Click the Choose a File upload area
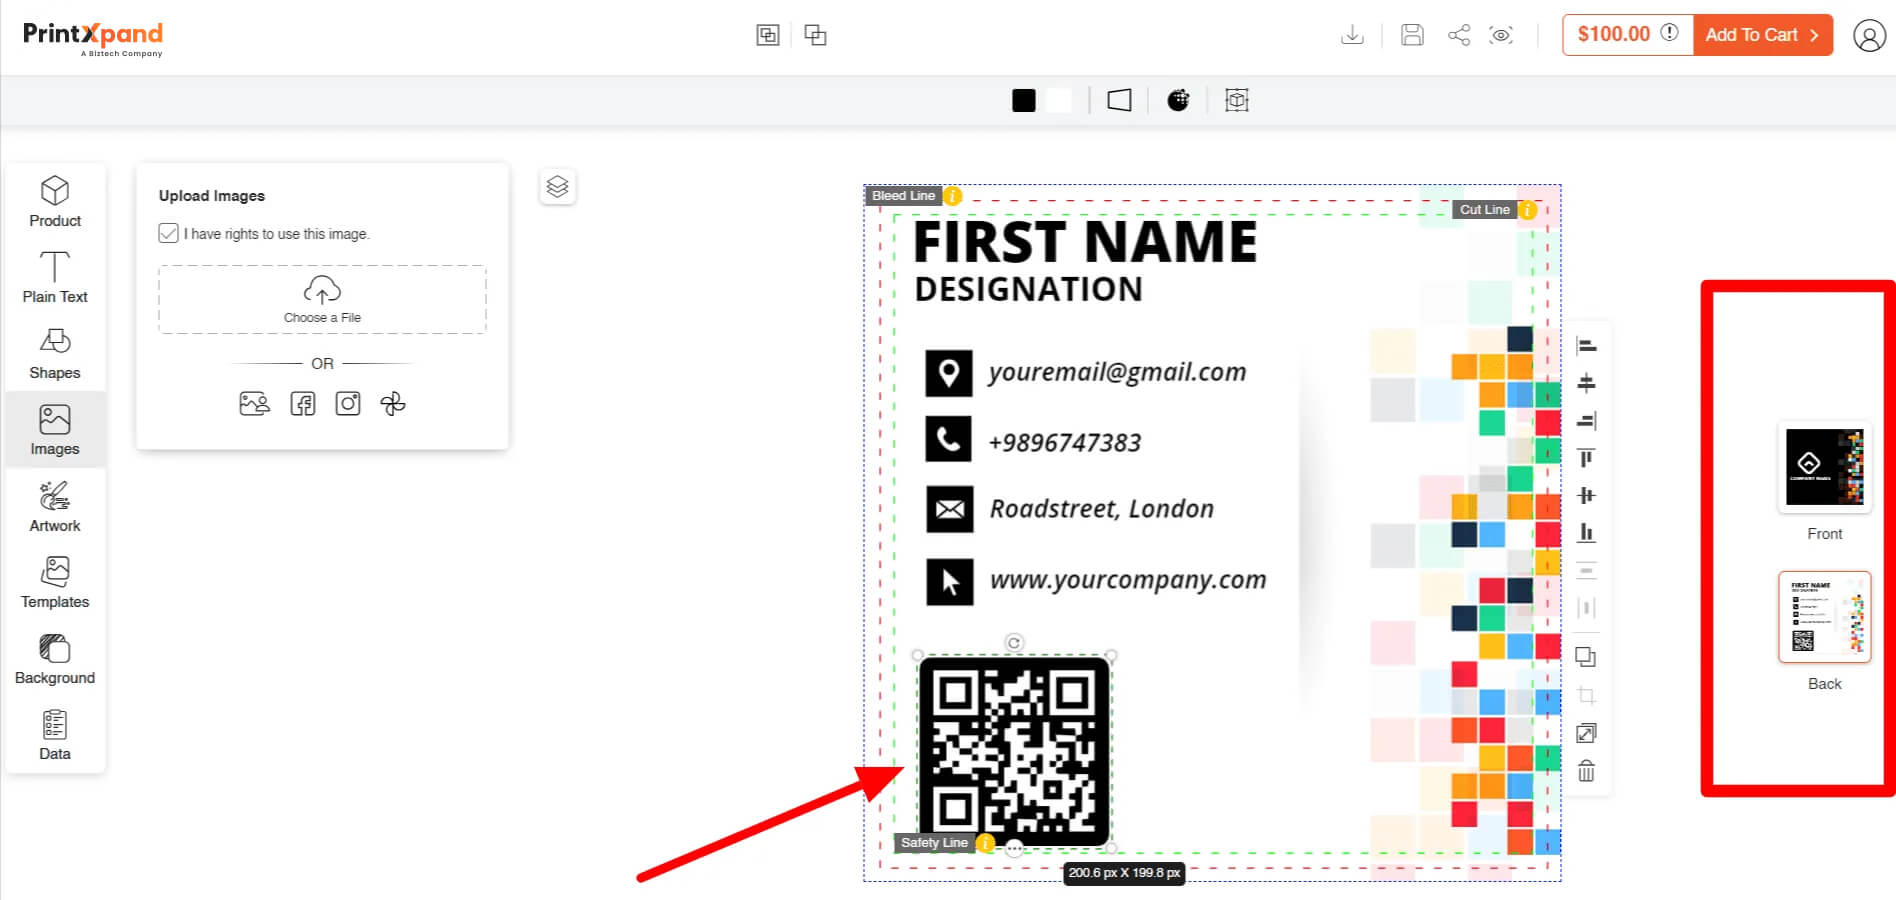 (322, 299)
